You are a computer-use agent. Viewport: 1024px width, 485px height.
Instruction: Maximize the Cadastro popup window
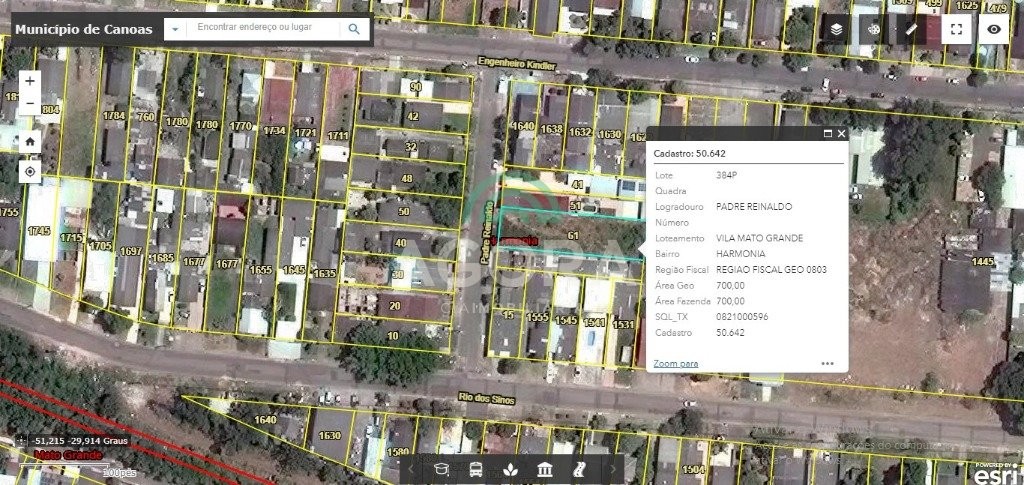point(828,133)
